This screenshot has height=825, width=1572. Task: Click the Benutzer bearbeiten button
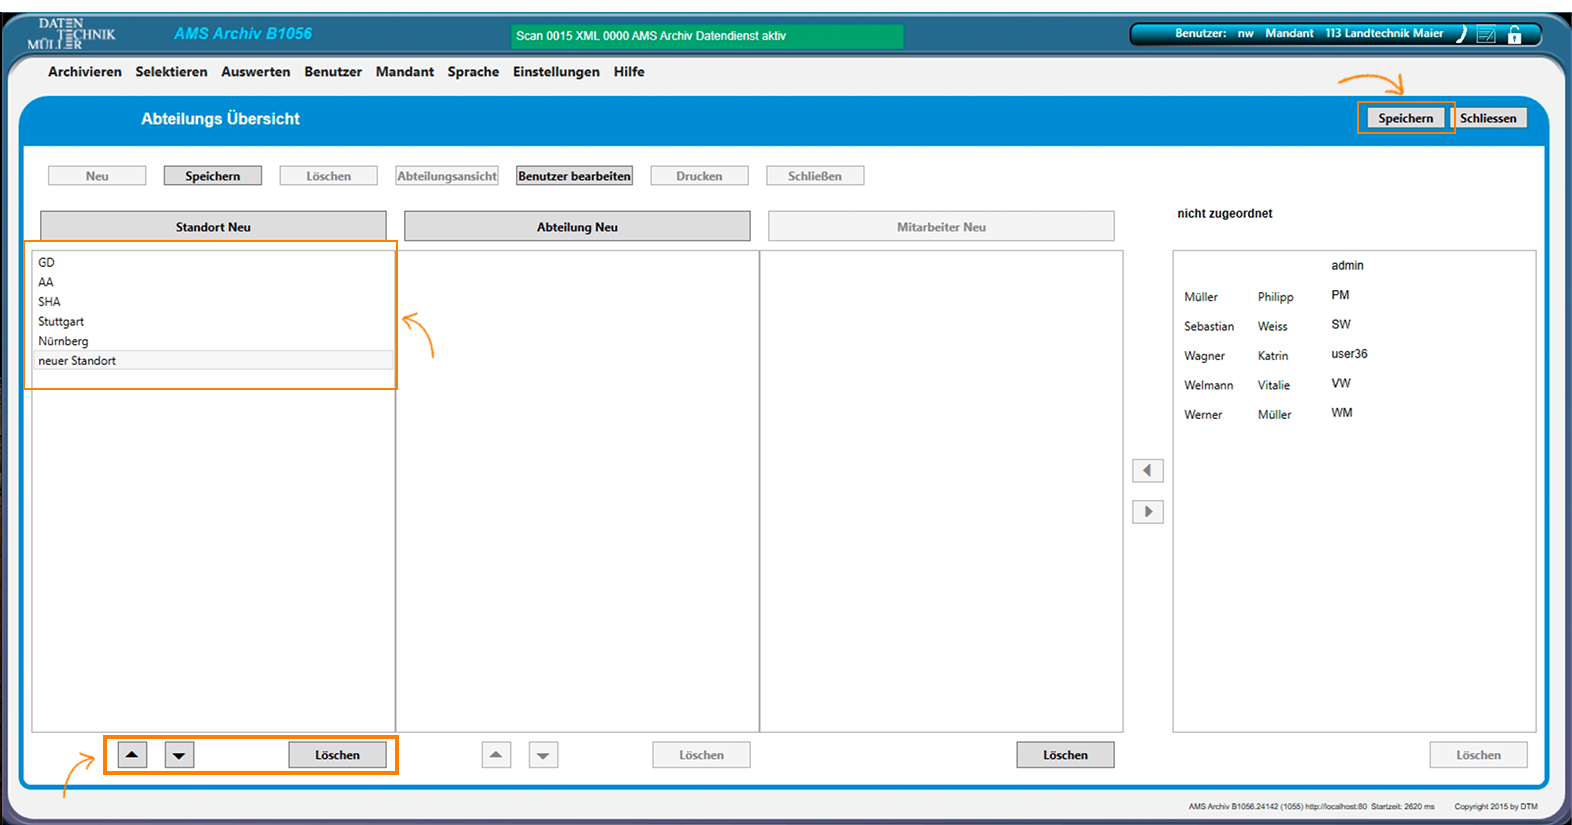pyautogui.click(x=574, y=176)
